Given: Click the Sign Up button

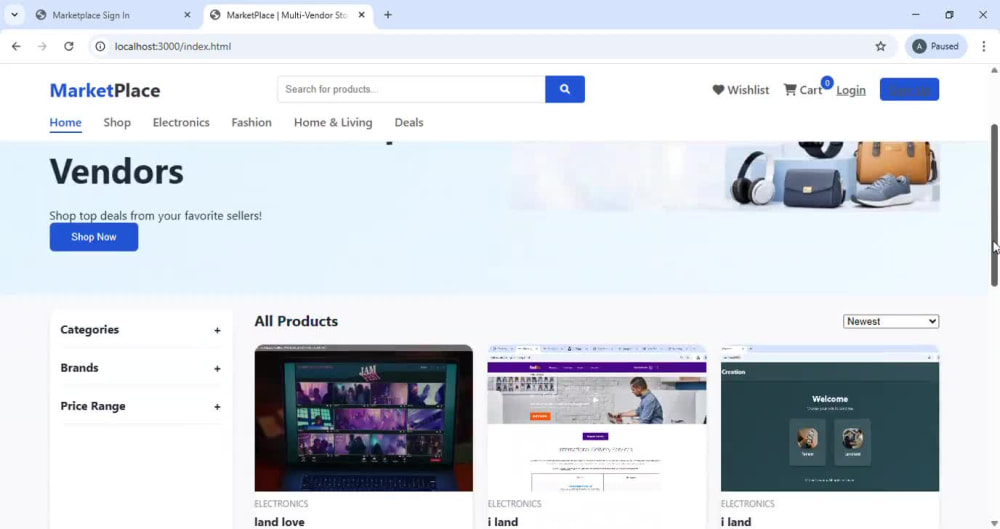Looking at the screenshot, I should [x=909, y=89].
